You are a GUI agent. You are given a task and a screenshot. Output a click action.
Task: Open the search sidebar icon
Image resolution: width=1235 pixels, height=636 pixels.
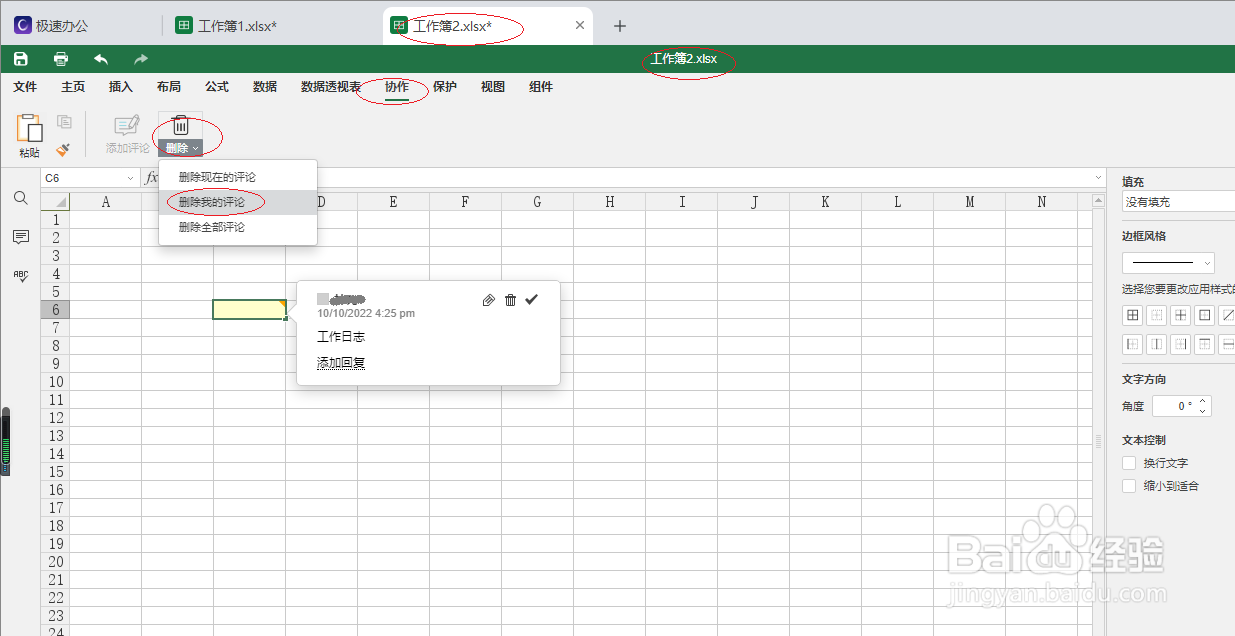20,198
